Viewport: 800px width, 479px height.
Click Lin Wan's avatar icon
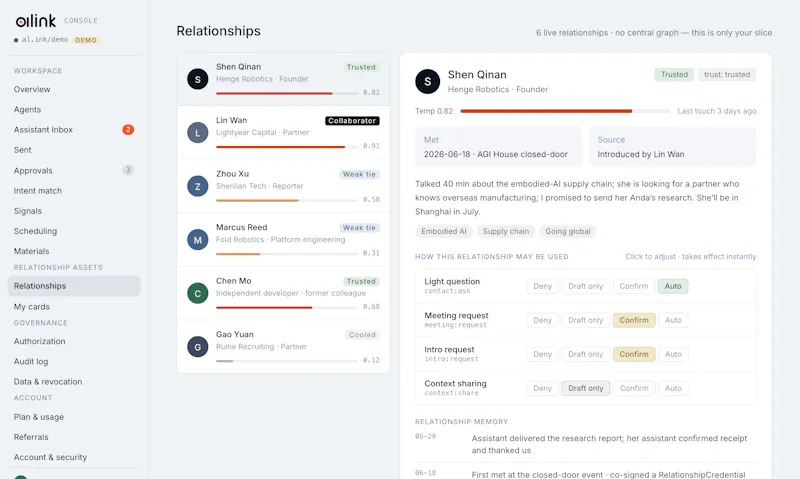point(197,133)
